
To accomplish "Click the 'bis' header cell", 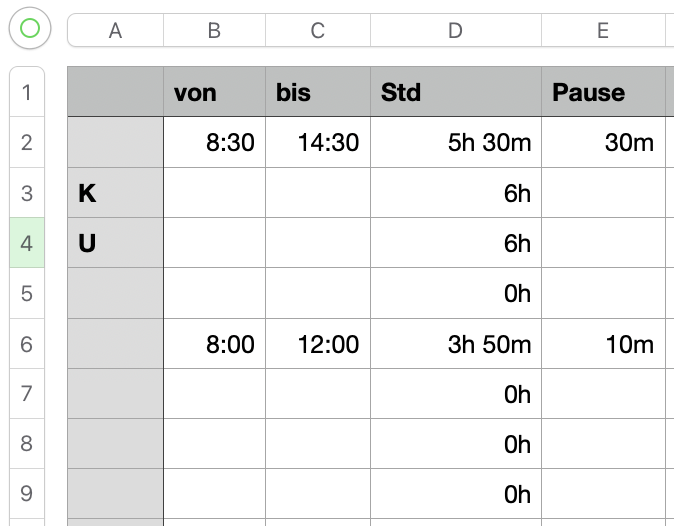I will pos(317,93).
